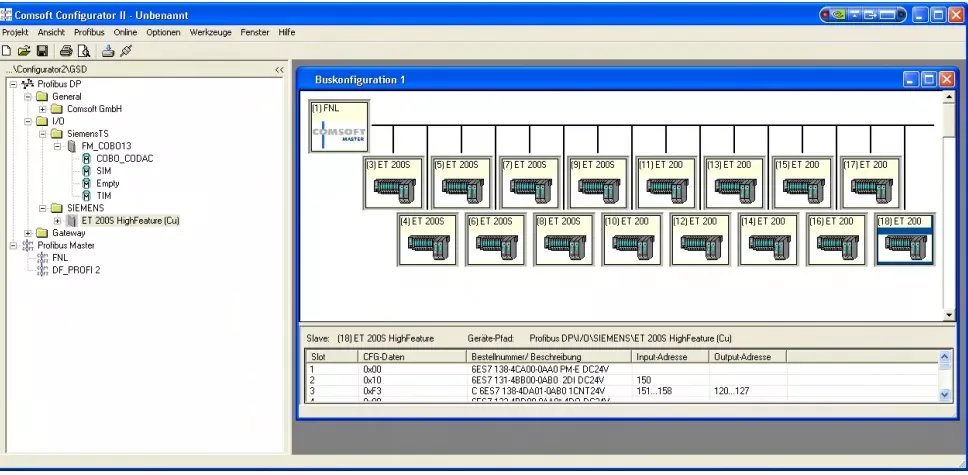Screen dimensions: 968x475
Task: Create a new project with the blank page icon
Action: tap(7, 51)
